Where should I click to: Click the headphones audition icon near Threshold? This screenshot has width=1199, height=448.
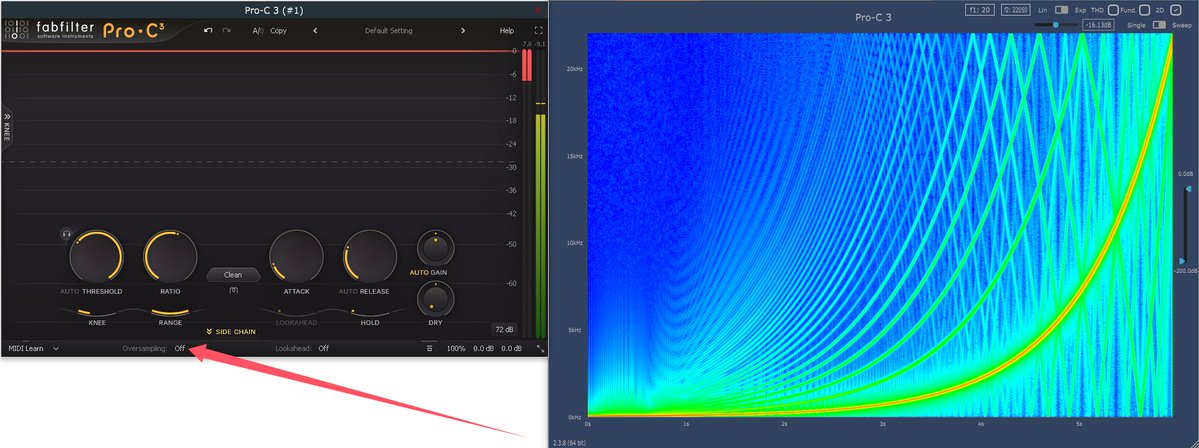(x=67, y=234)
